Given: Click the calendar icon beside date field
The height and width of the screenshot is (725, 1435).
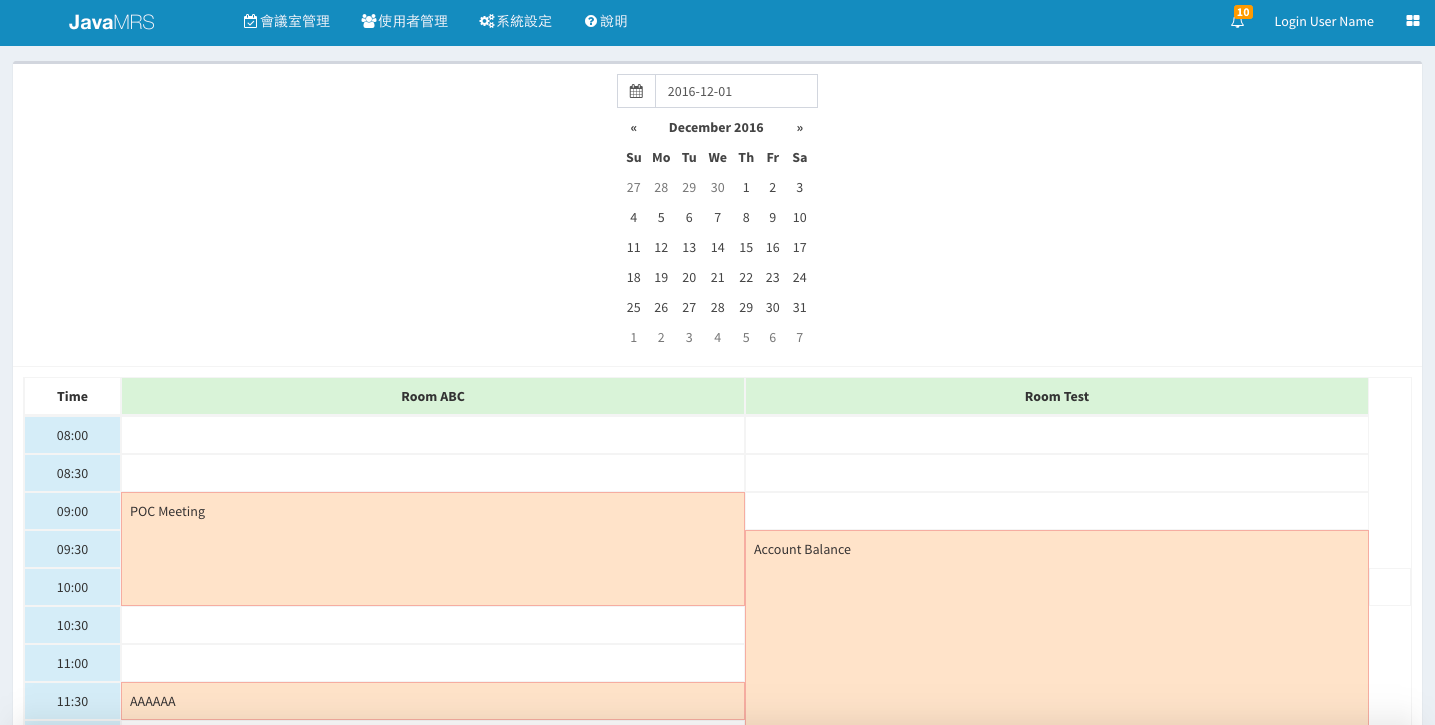Looking at the screenshot, I should (636, 91).
